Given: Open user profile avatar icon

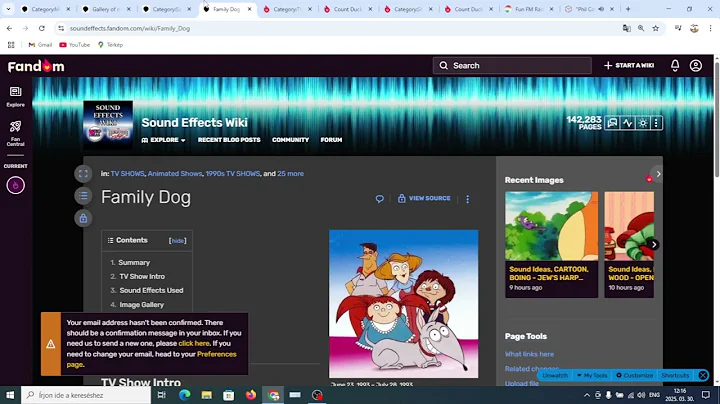Looking at the screenshot, I should point(696,66).
